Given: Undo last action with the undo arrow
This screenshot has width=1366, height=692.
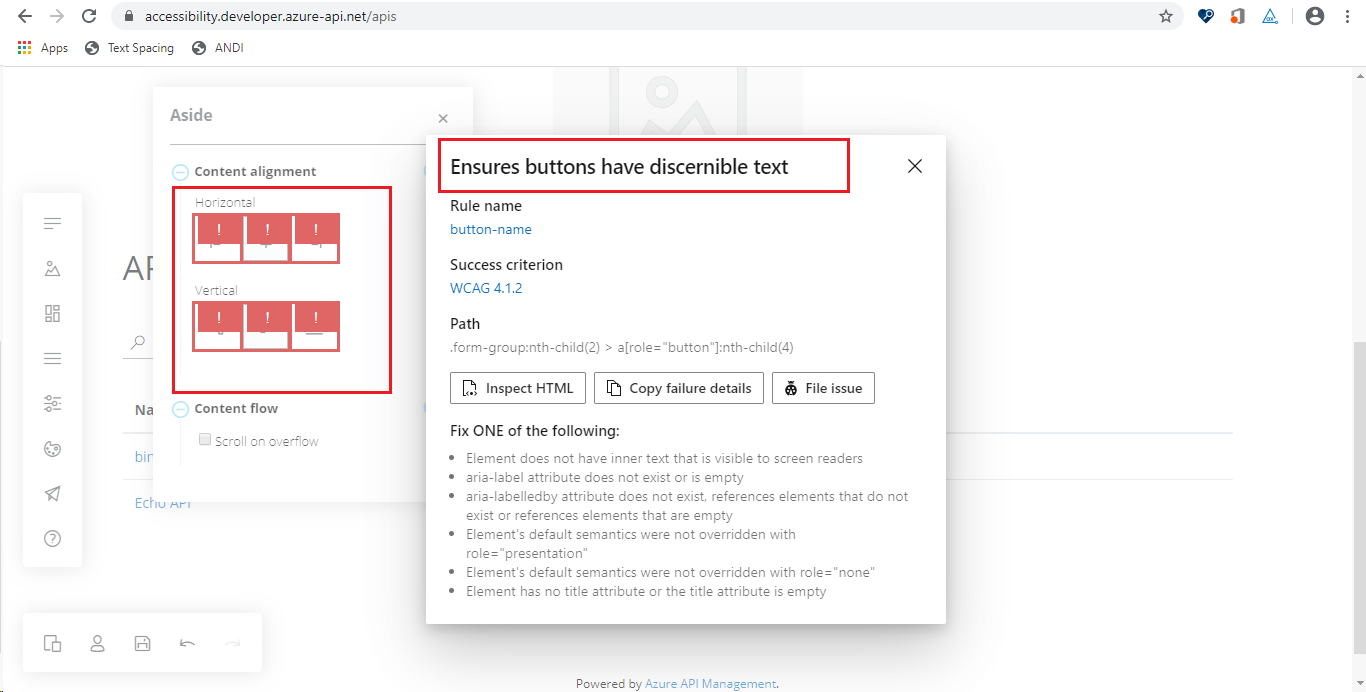Looking at the screenshot, I should pos(187,643).
